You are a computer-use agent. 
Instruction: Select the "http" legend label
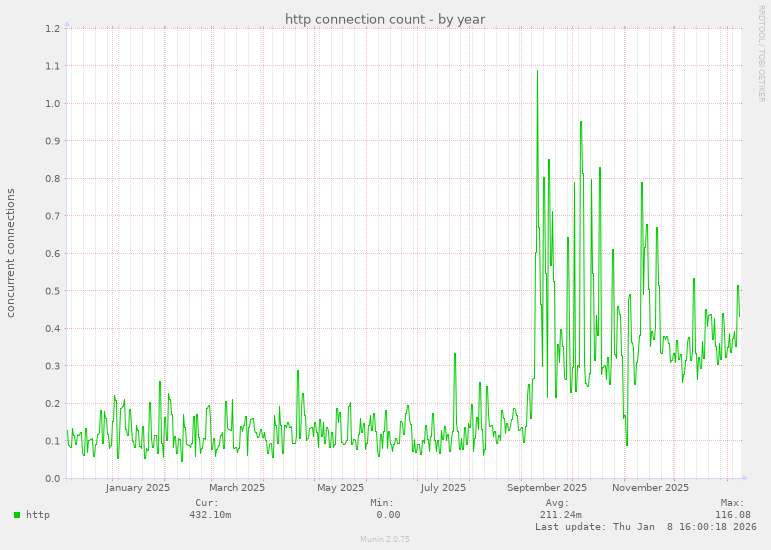(x=38, y=515)
